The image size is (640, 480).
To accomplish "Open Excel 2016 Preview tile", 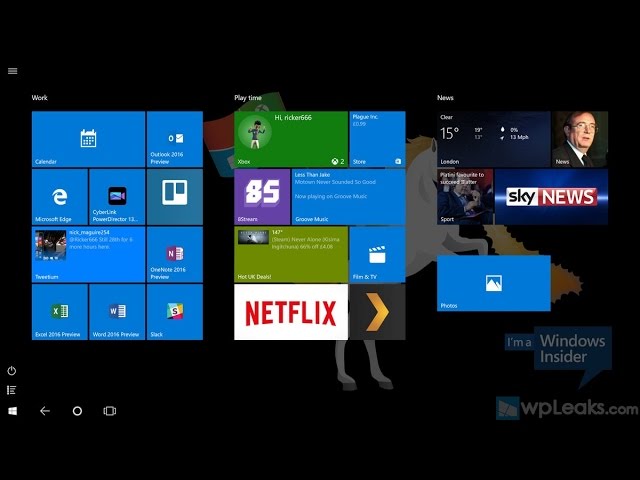I will pos(60,312).
